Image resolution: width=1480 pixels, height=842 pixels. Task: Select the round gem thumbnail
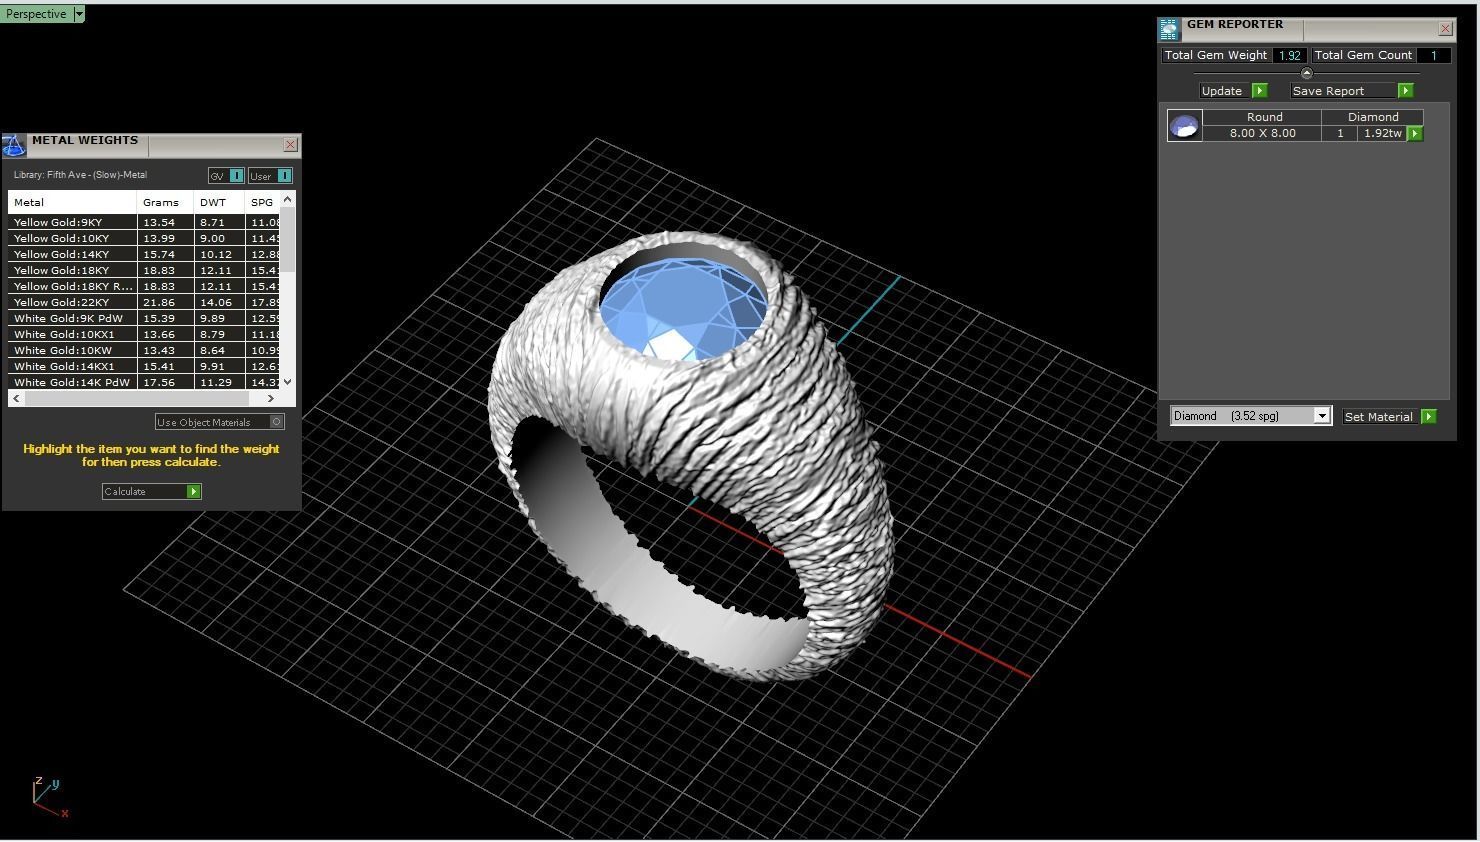click(x=1185, y=125)
